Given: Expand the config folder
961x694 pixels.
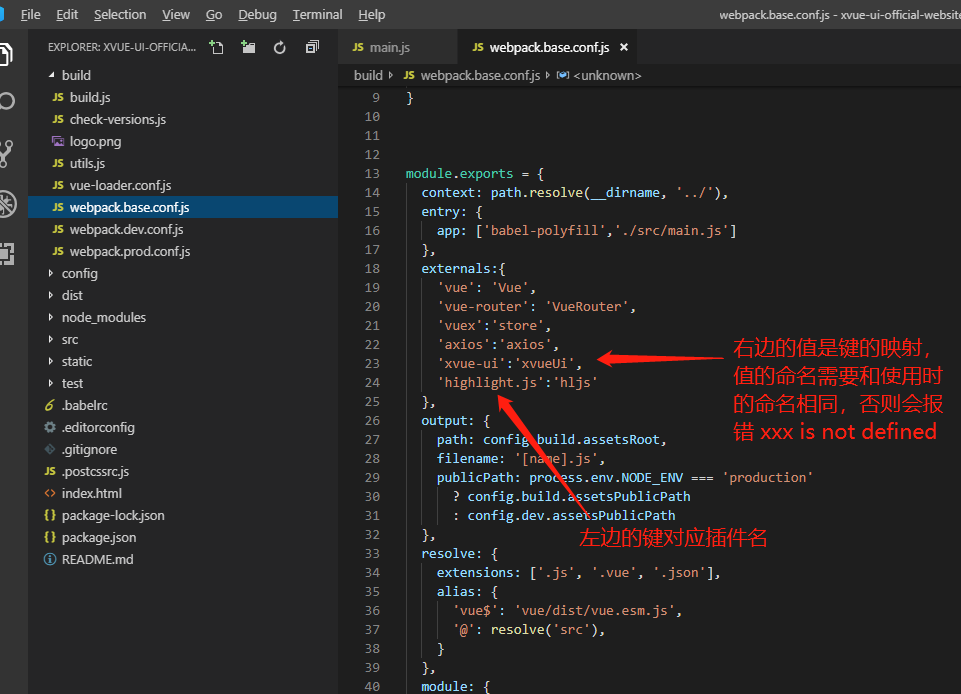Looking at the screenshot, I should (51, 273).
